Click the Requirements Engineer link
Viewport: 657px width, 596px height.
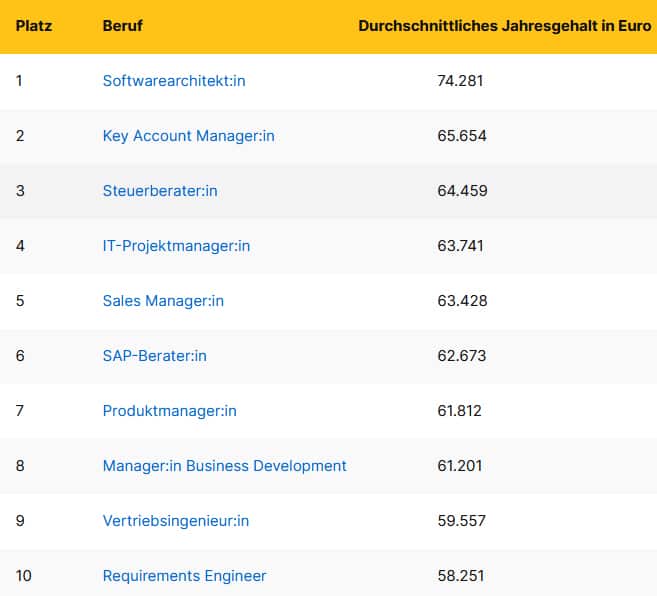[184, 576]
